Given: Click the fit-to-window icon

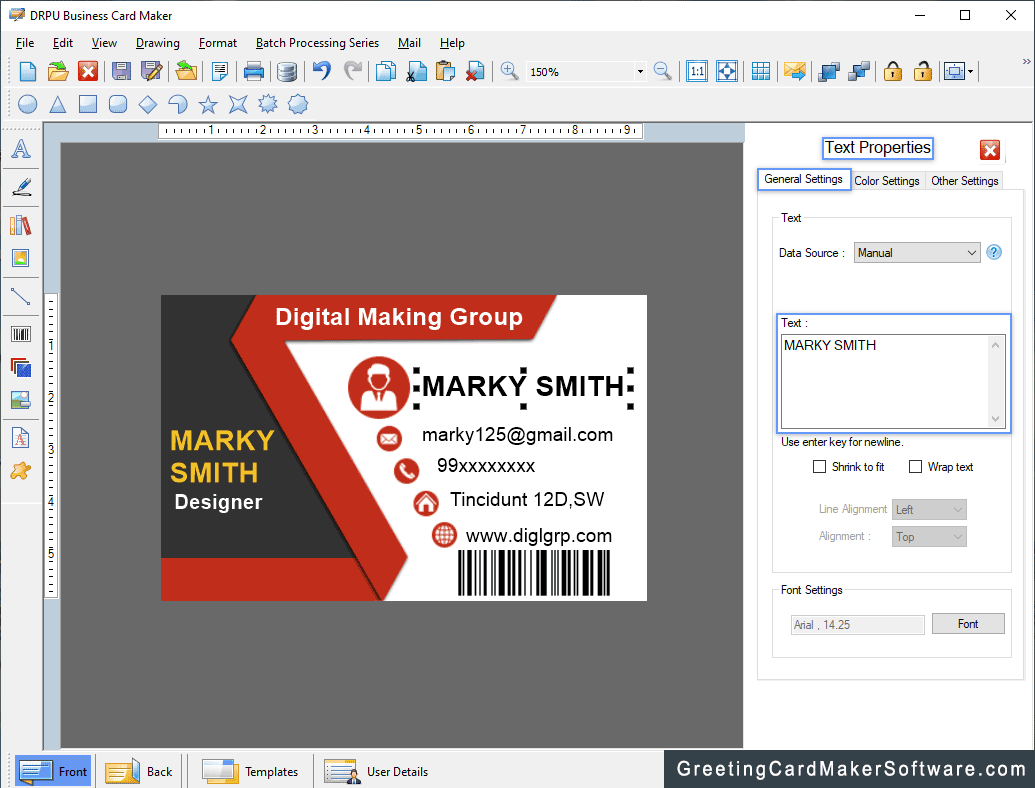Looking at the screenshot, I should click(x=727, y=71).
